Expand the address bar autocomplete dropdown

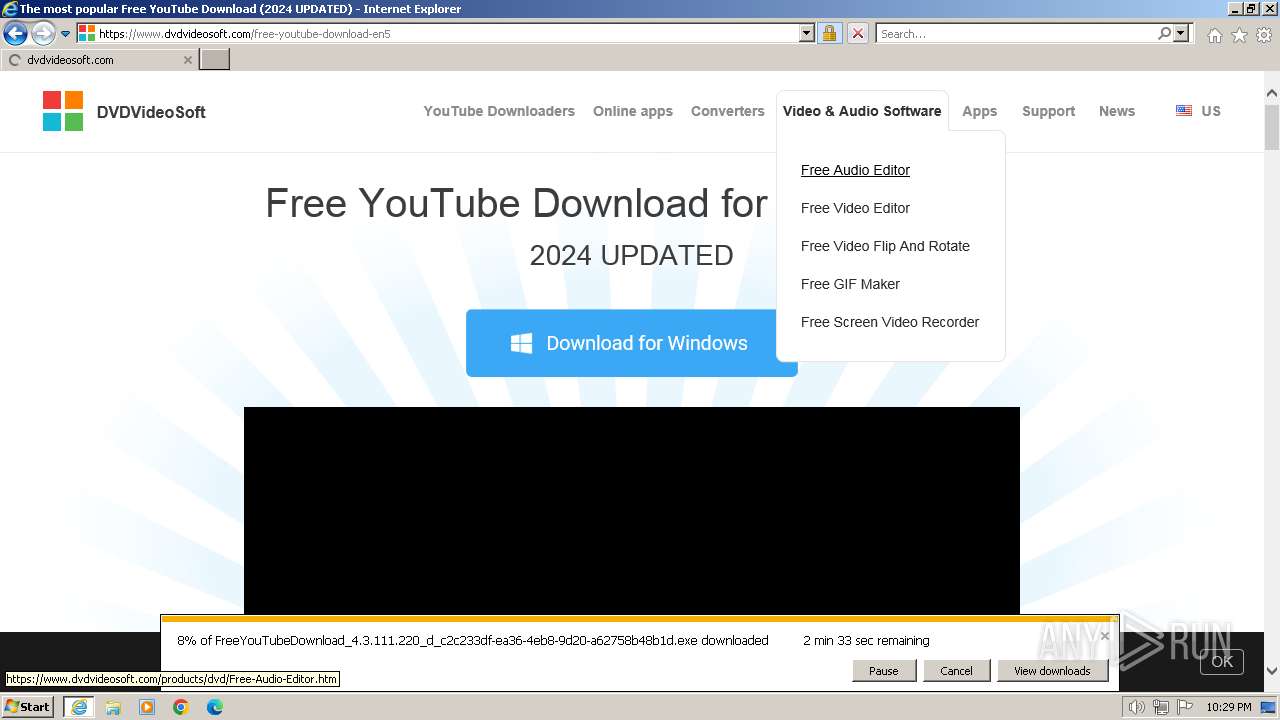(x=807, y=33)
